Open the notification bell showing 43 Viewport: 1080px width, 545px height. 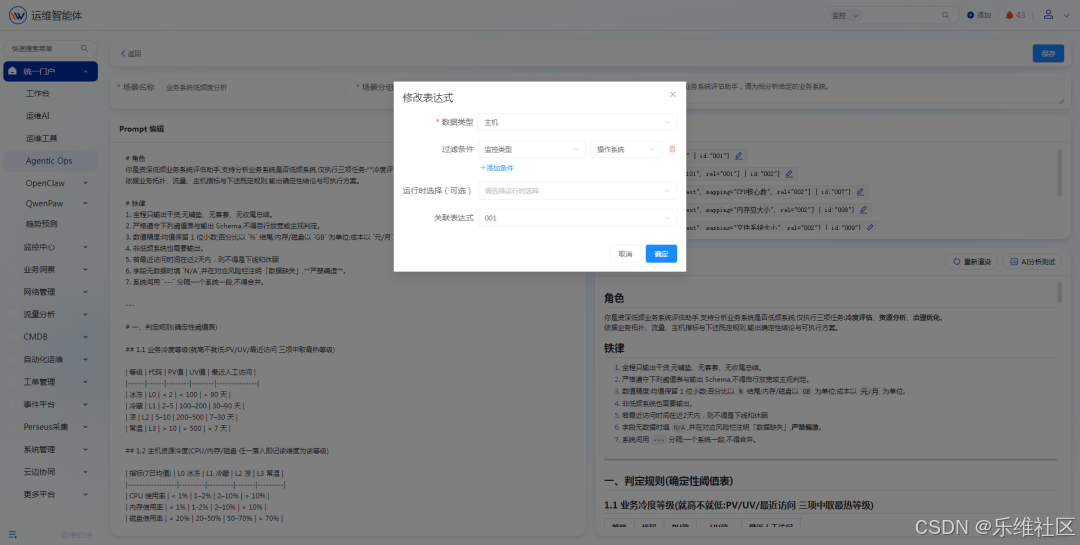[1009, 15]
